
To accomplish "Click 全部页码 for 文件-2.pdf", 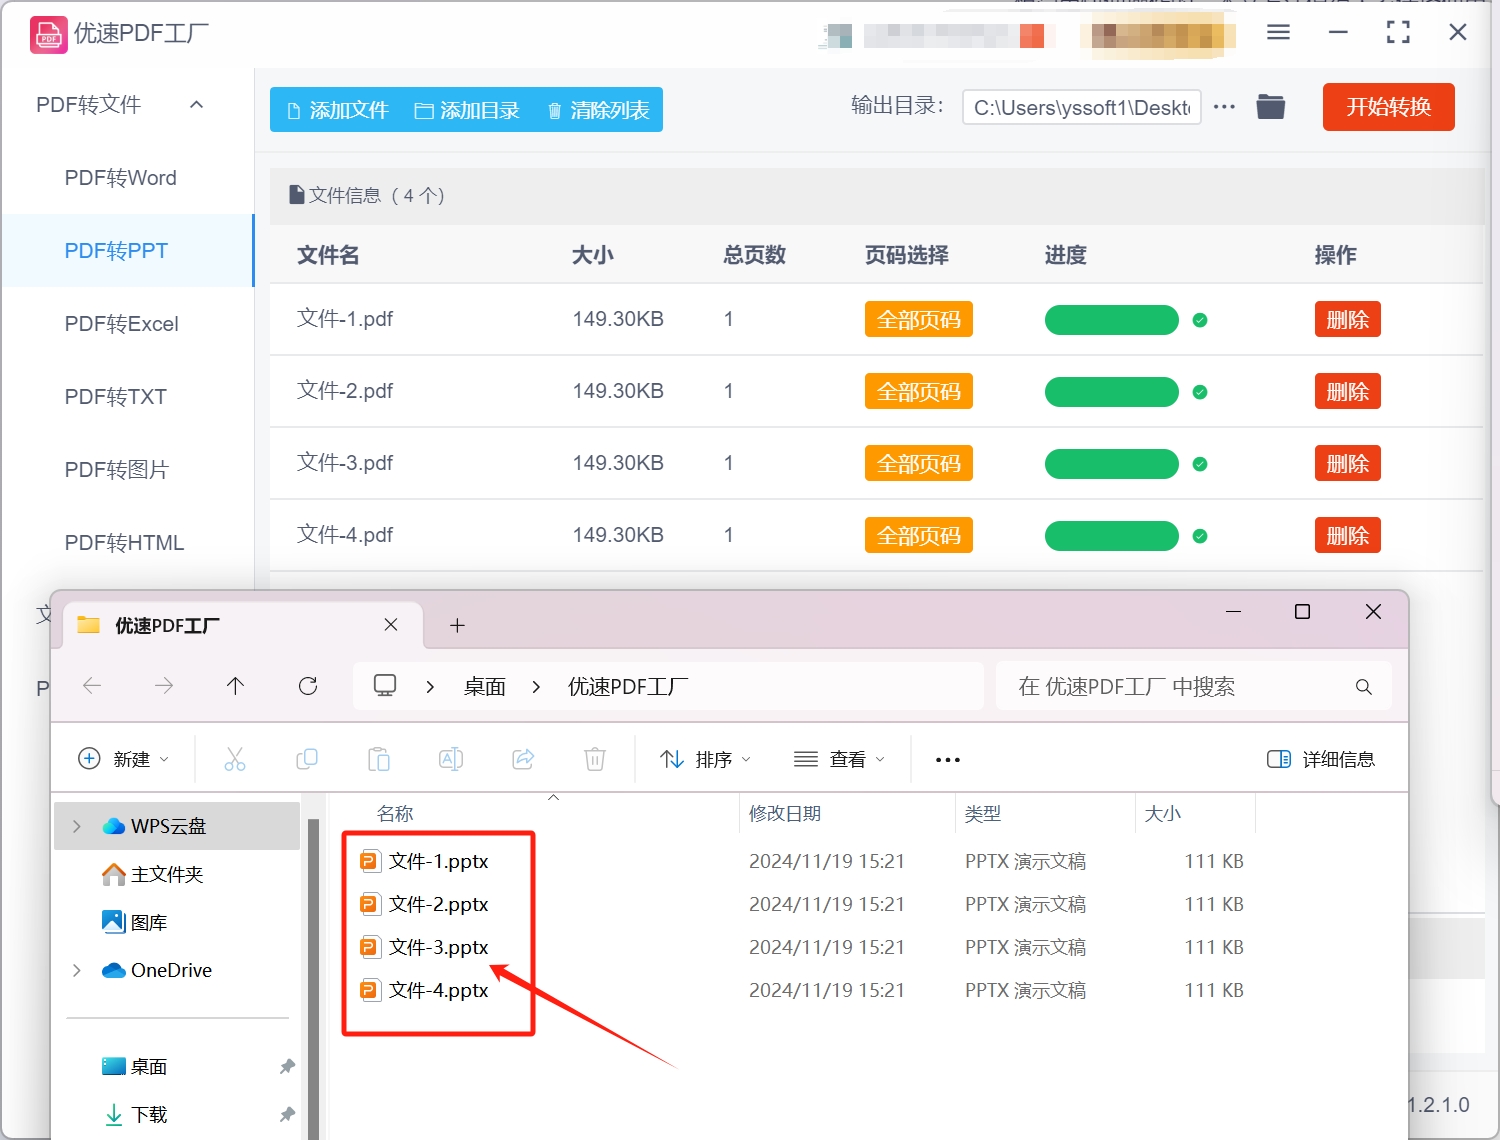I will tap(918, 392).
